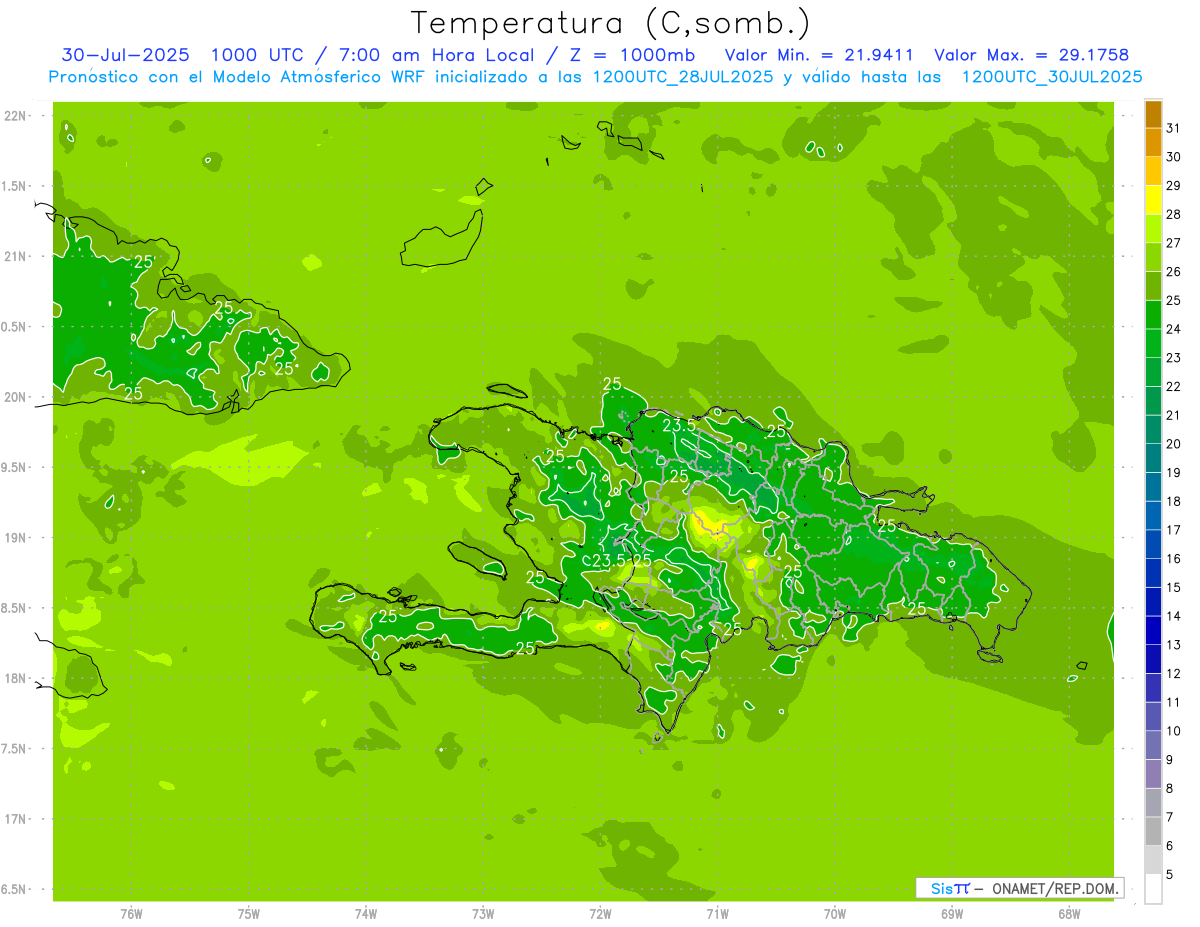Click the legend swatch between 28 and 29
The width and height of the screenshot is (1200, 927).
(1153, 199)
